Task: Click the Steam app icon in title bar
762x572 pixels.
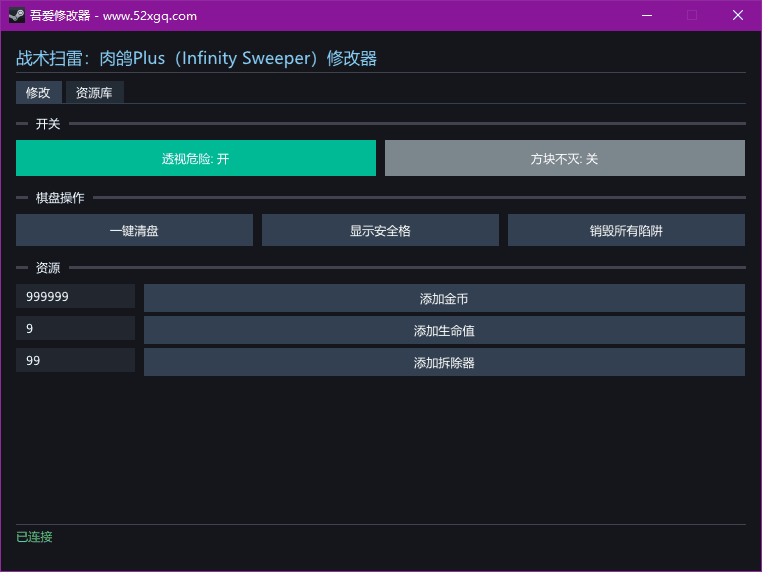Action: (x=17, y=16)
